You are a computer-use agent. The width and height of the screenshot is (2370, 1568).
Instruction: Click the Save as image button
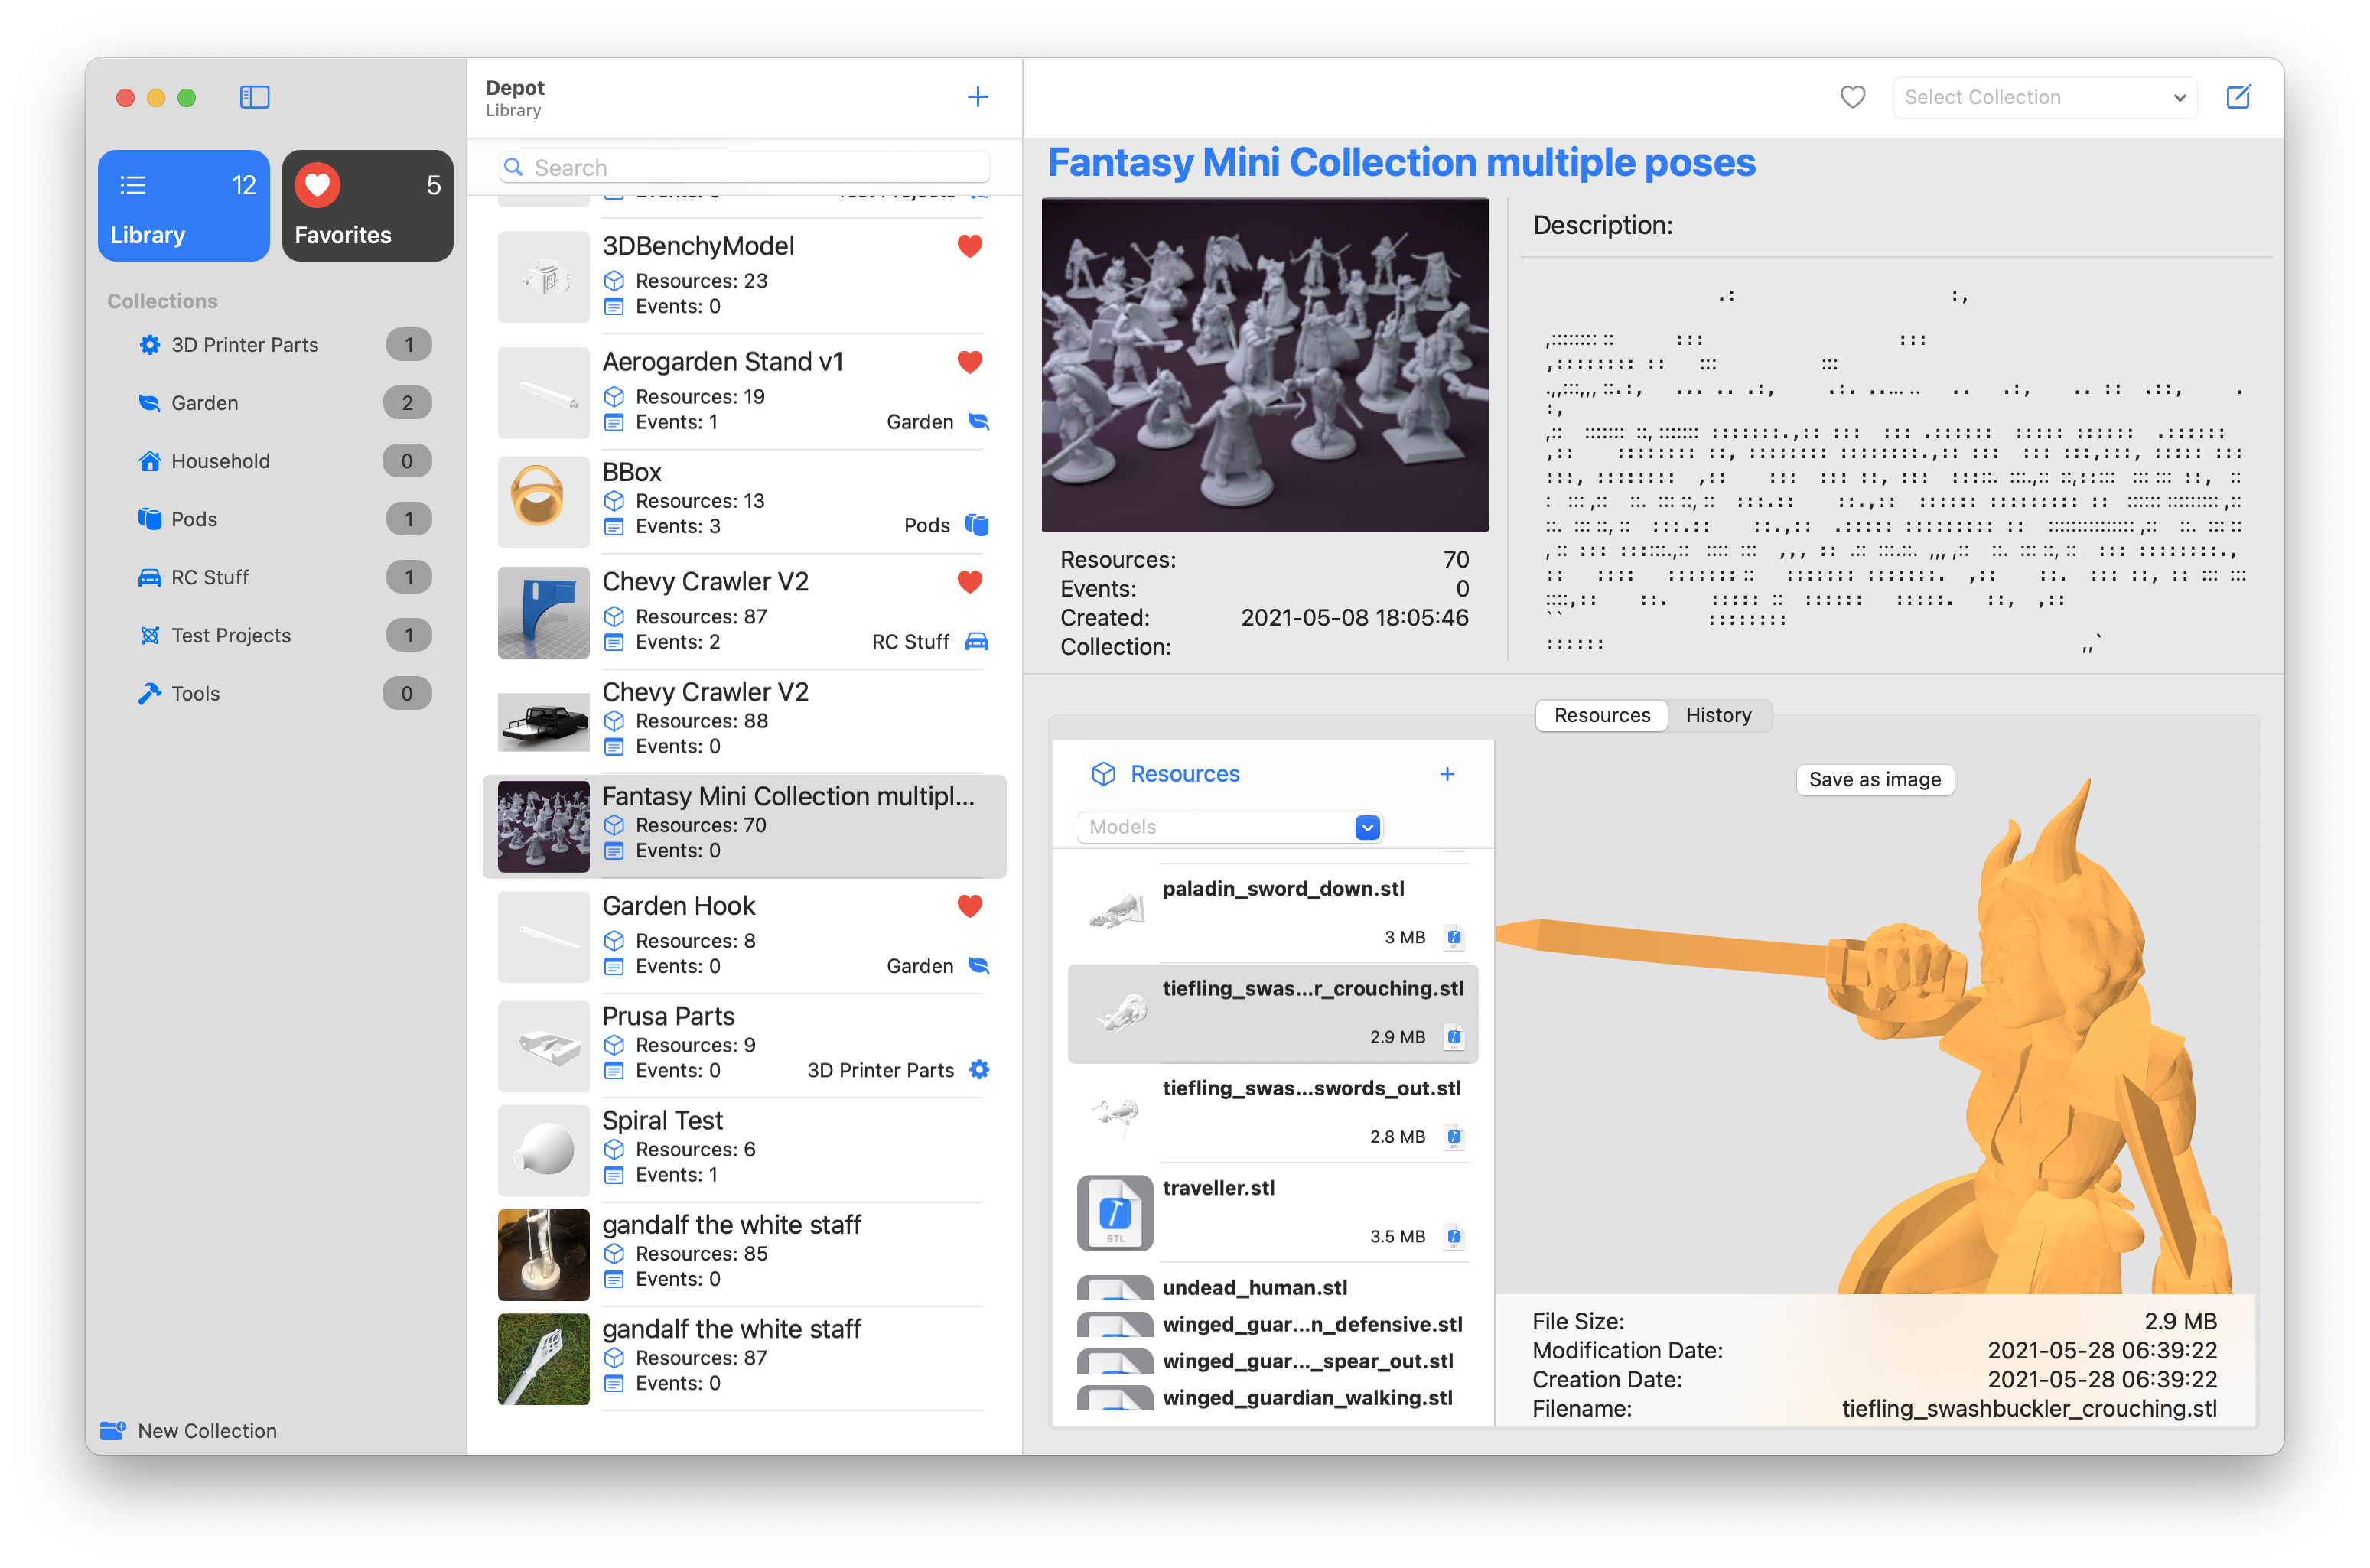point(1874,779)
